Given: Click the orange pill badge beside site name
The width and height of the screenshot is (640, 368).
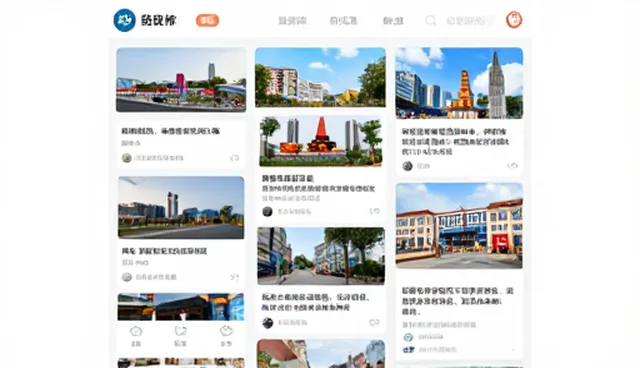Looking at the screenshot, I should coord(207,20).
